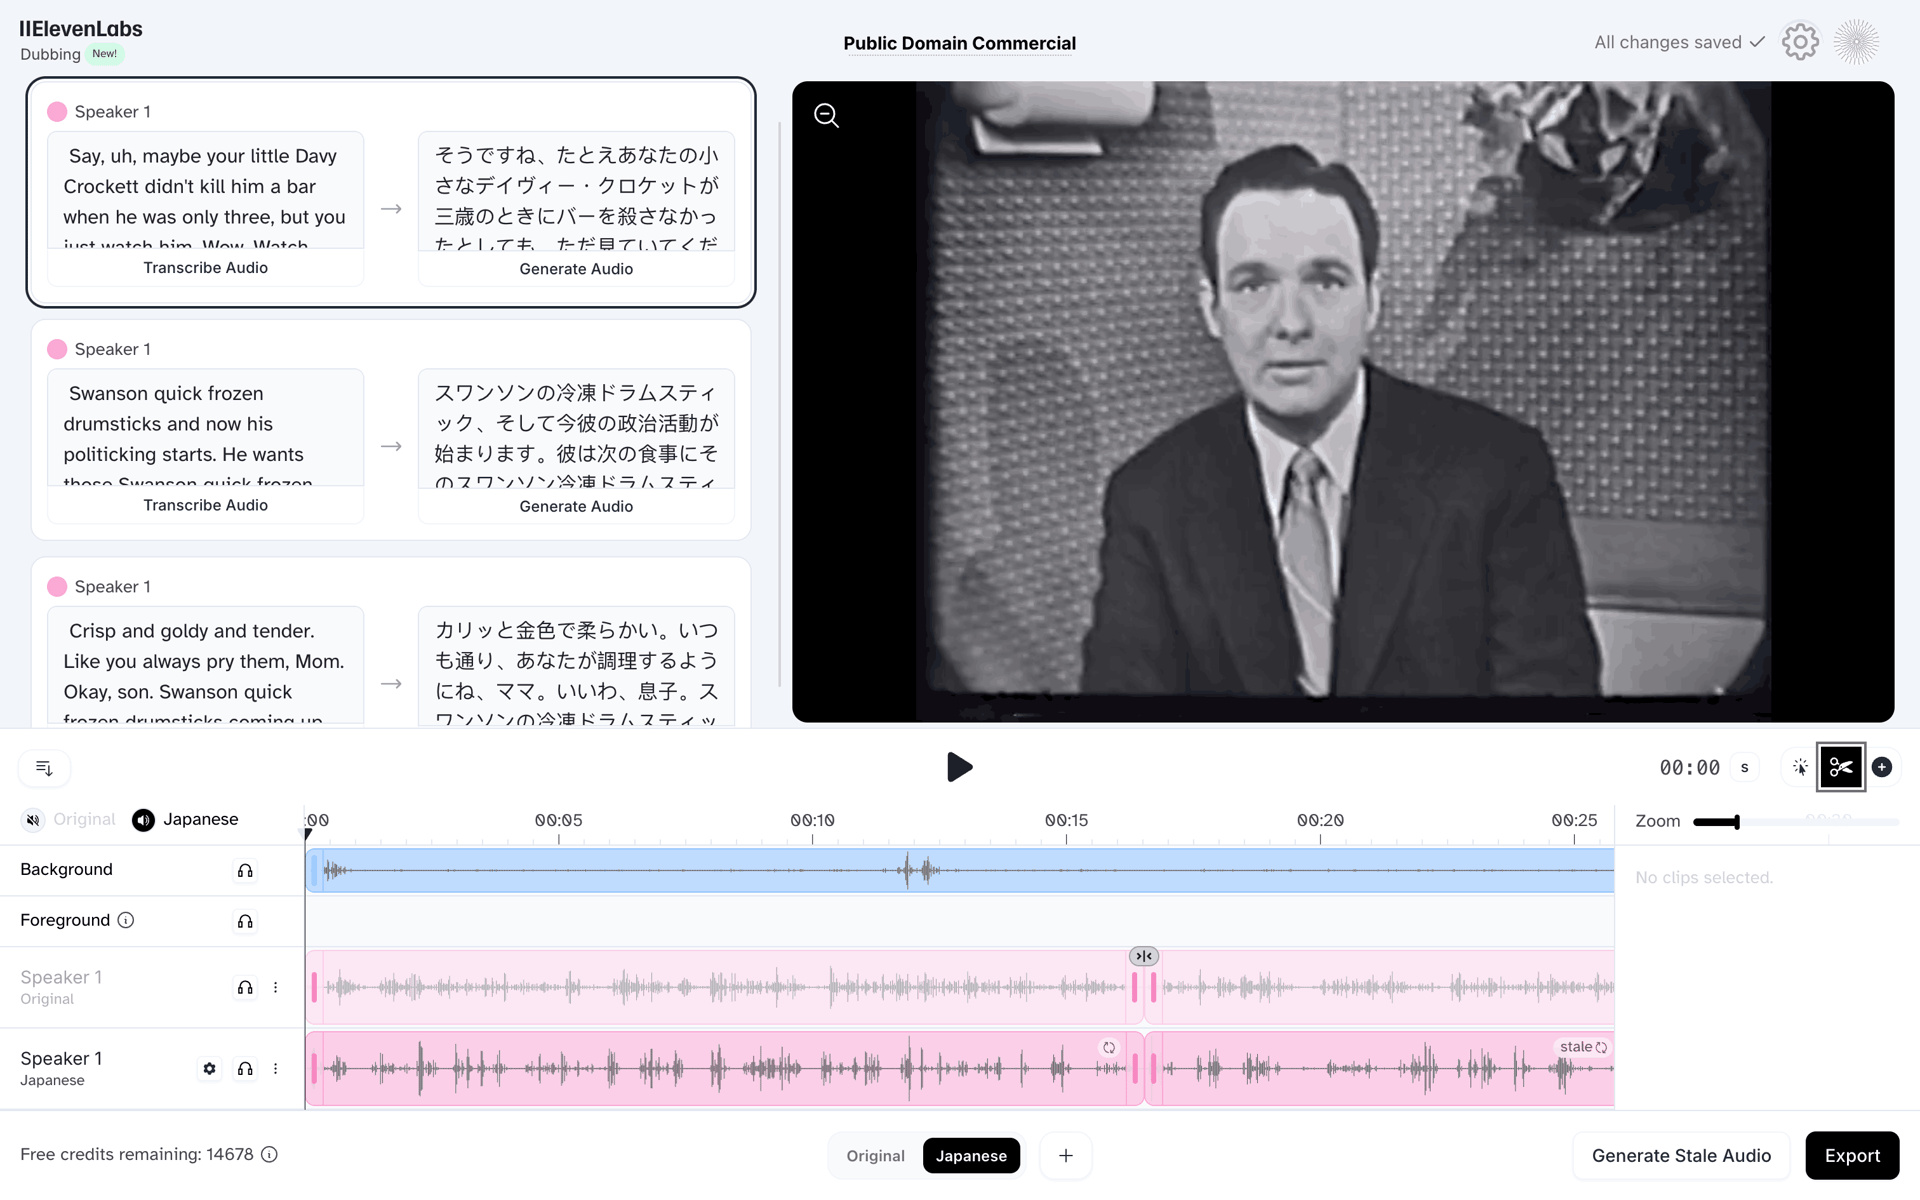Edit the 'Crisp and goldy' English text
Viewport: 1920px width, 1200px height.
(205, 666)
